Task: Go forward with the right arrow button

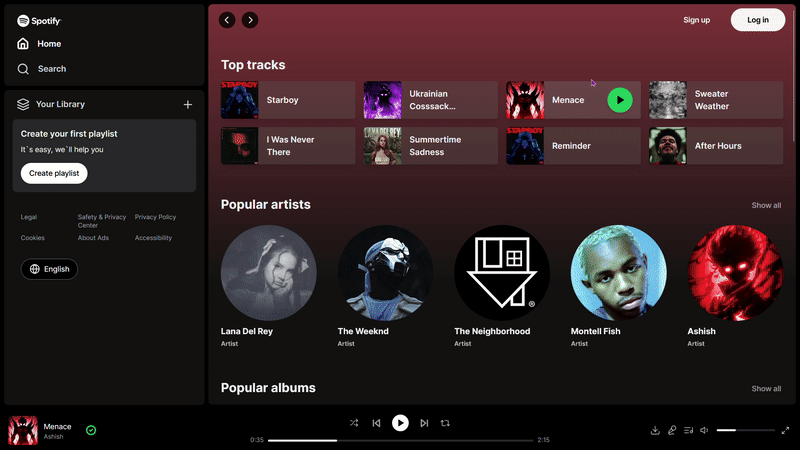Action: pos(250,20)
